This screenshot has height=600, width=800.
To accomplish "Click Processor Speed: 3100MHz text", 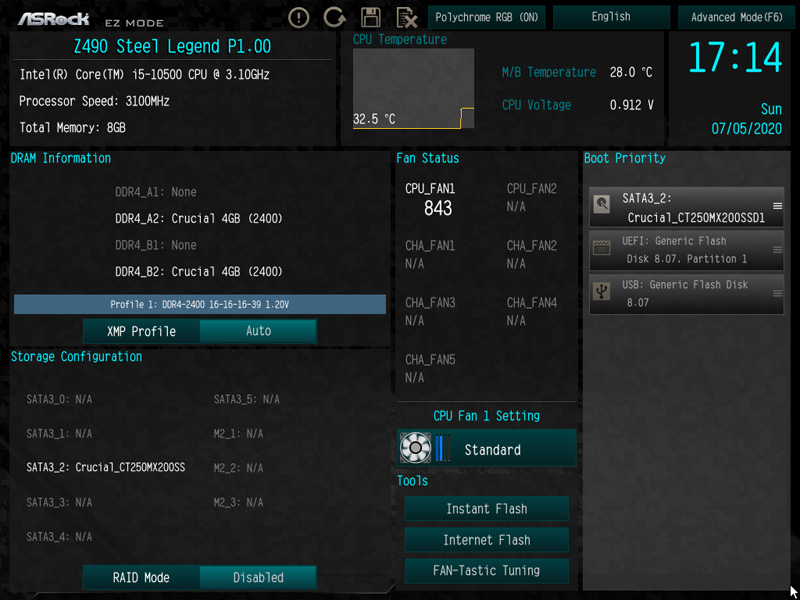I will pos(94,101).
